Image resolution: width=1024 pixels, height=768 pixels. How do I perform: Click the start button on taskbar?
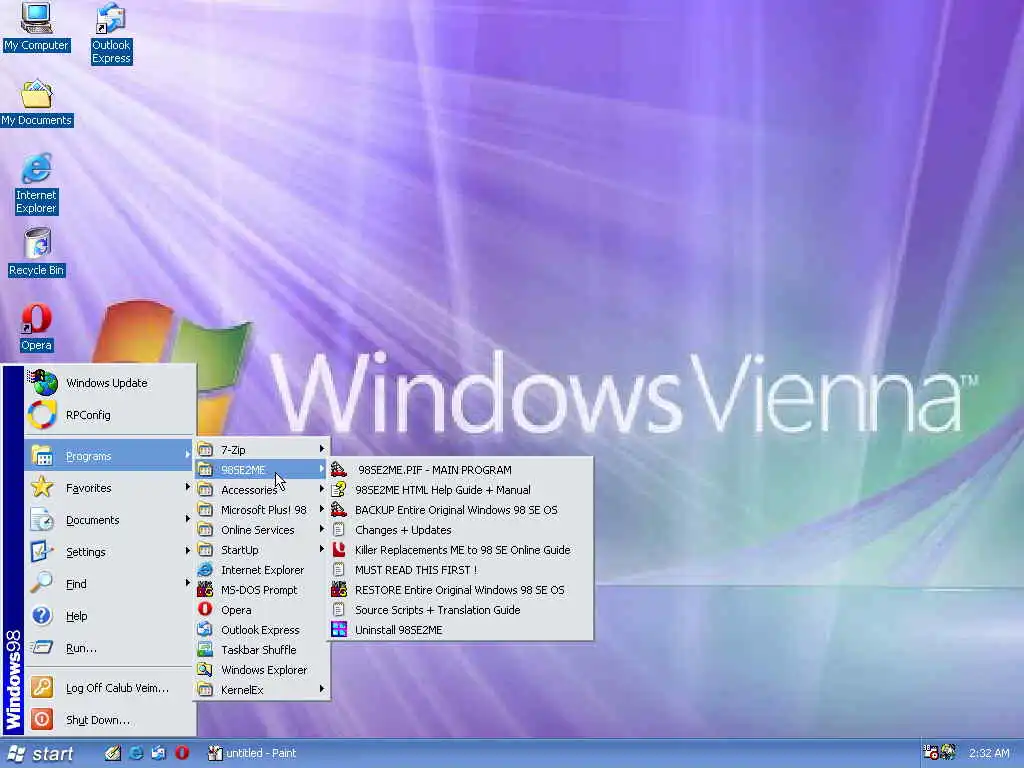[x=40, y=754]
